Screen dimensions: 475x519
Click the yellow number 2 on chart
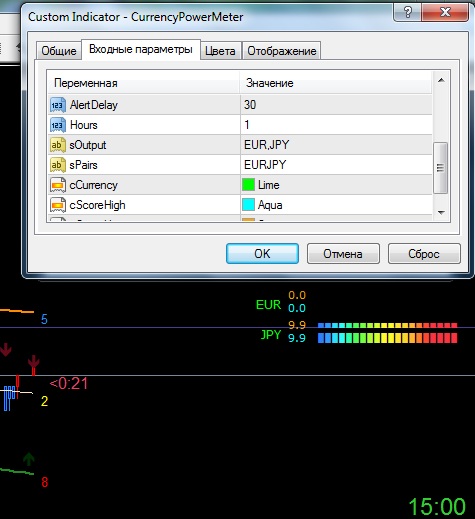(x=44, y=401)
